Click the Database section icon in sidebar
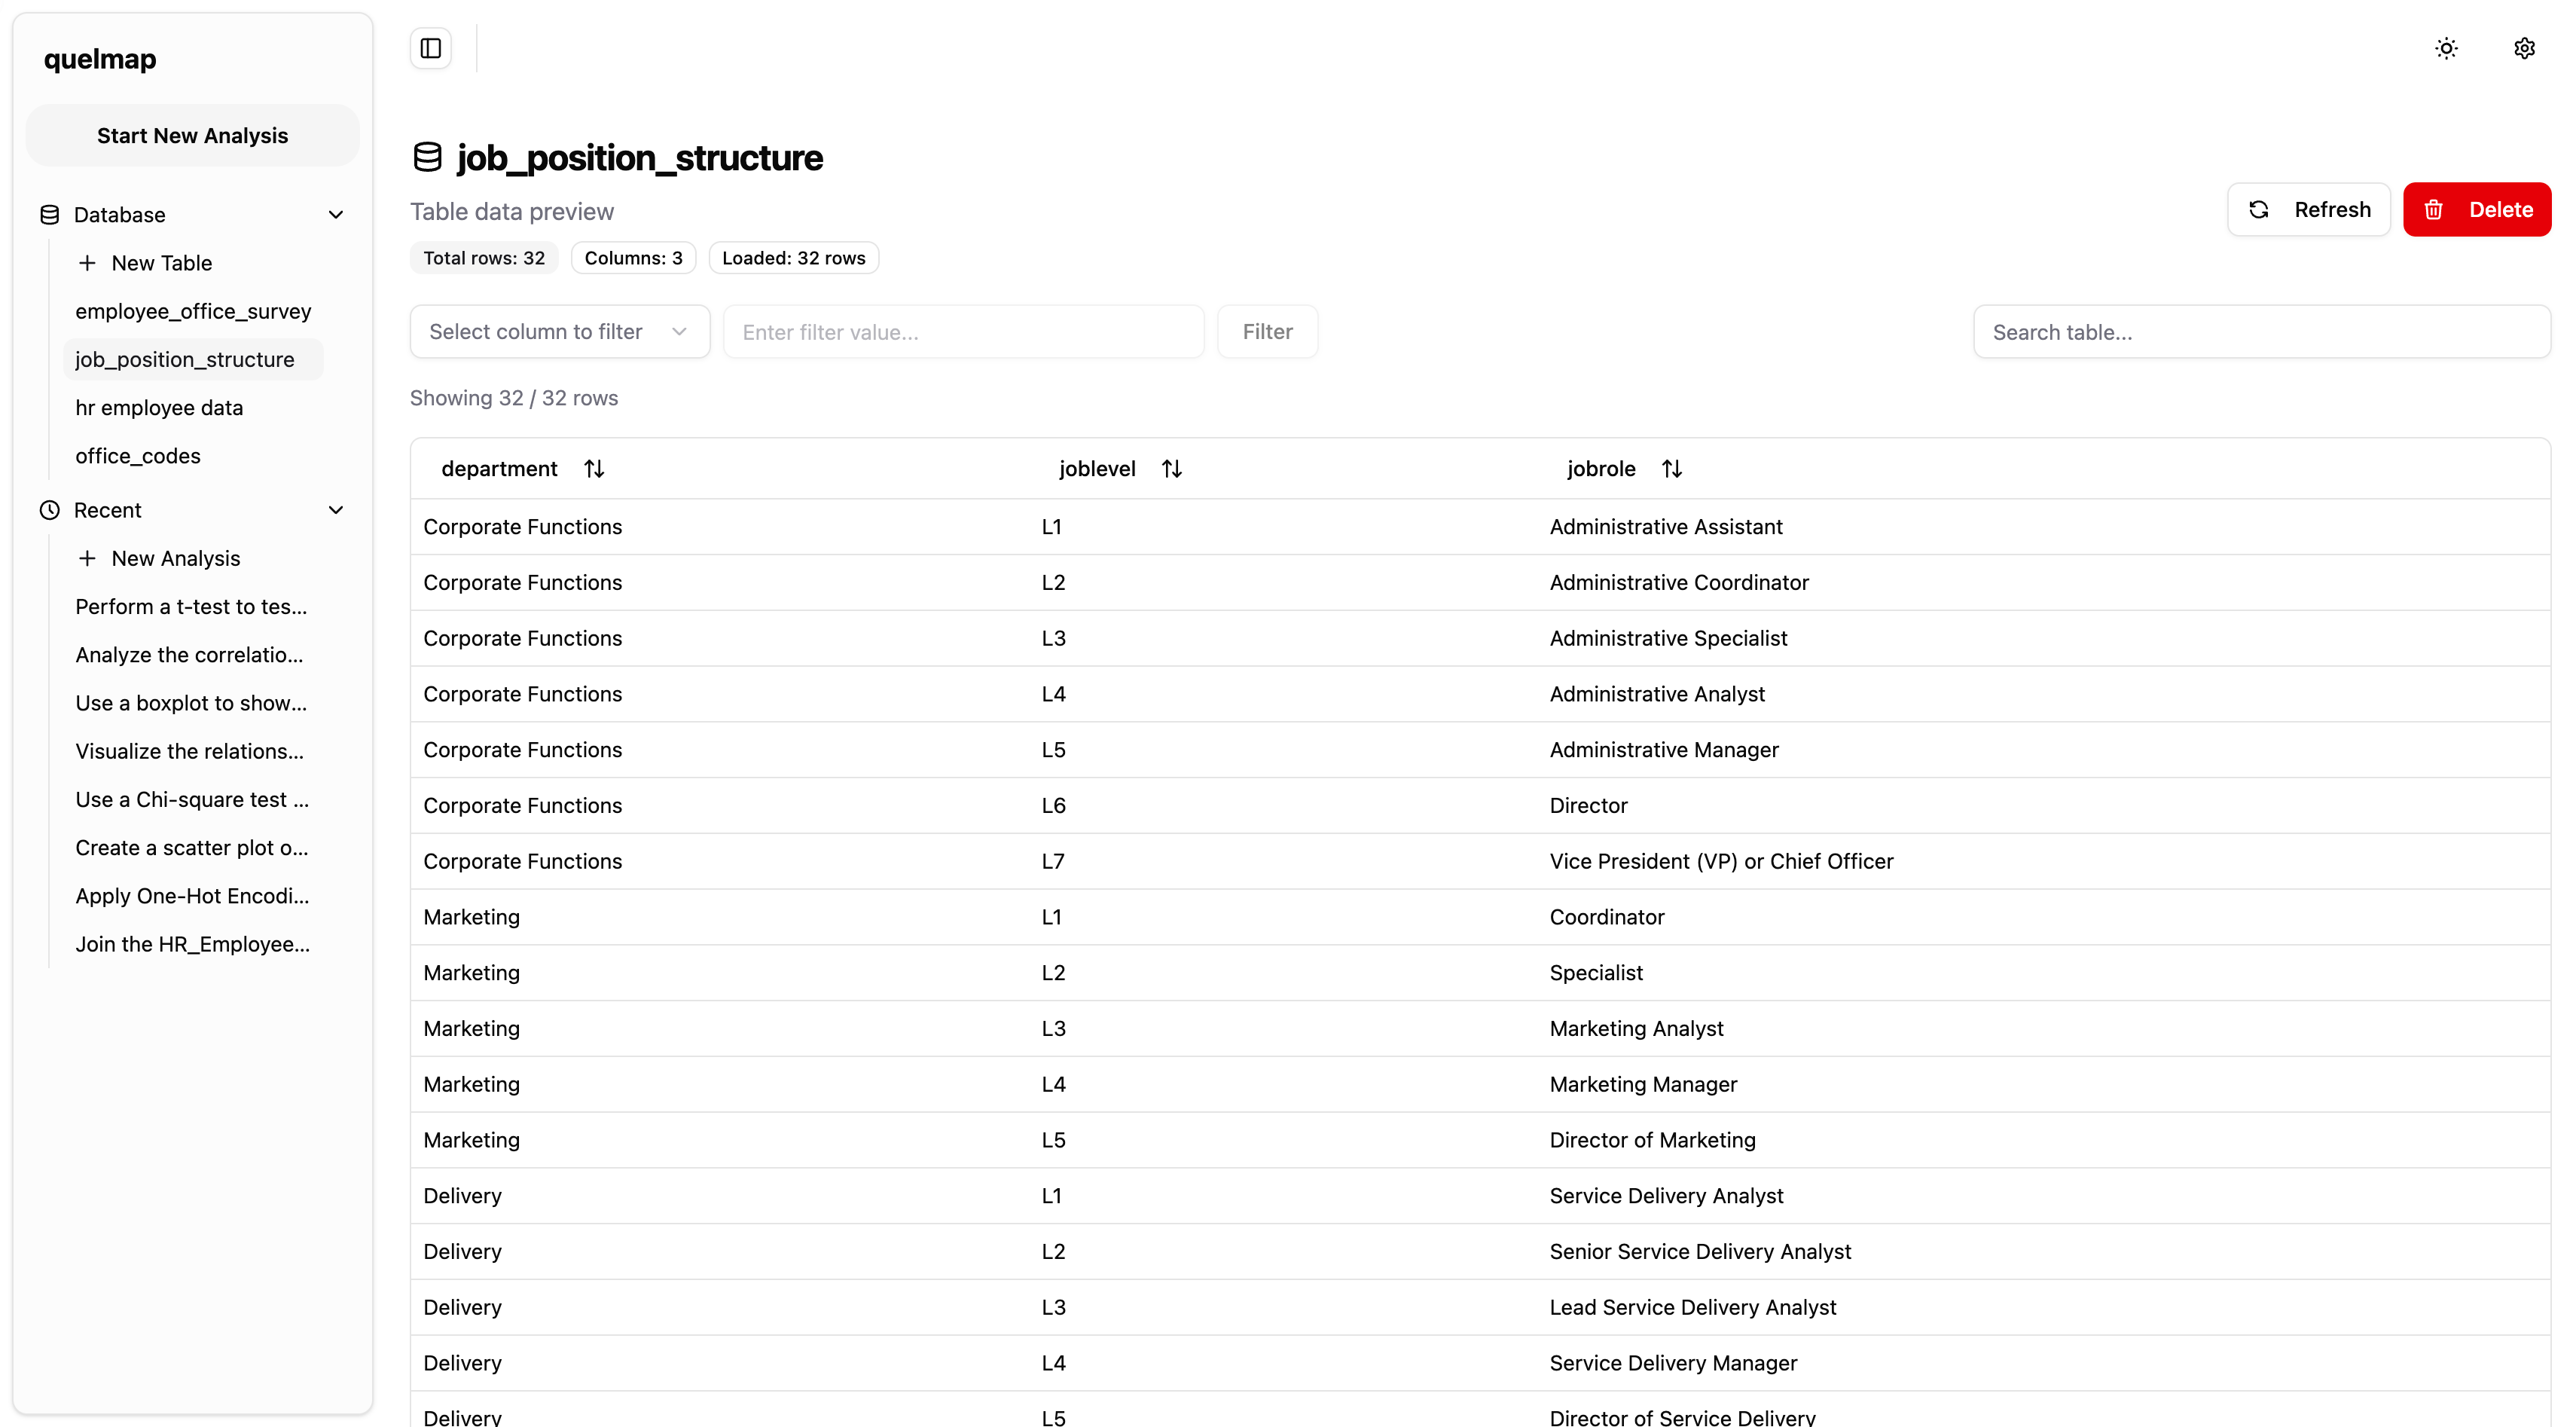The width and height of the screenshot is (2576, 1427). pyautogui.click(x=49, y=214)
